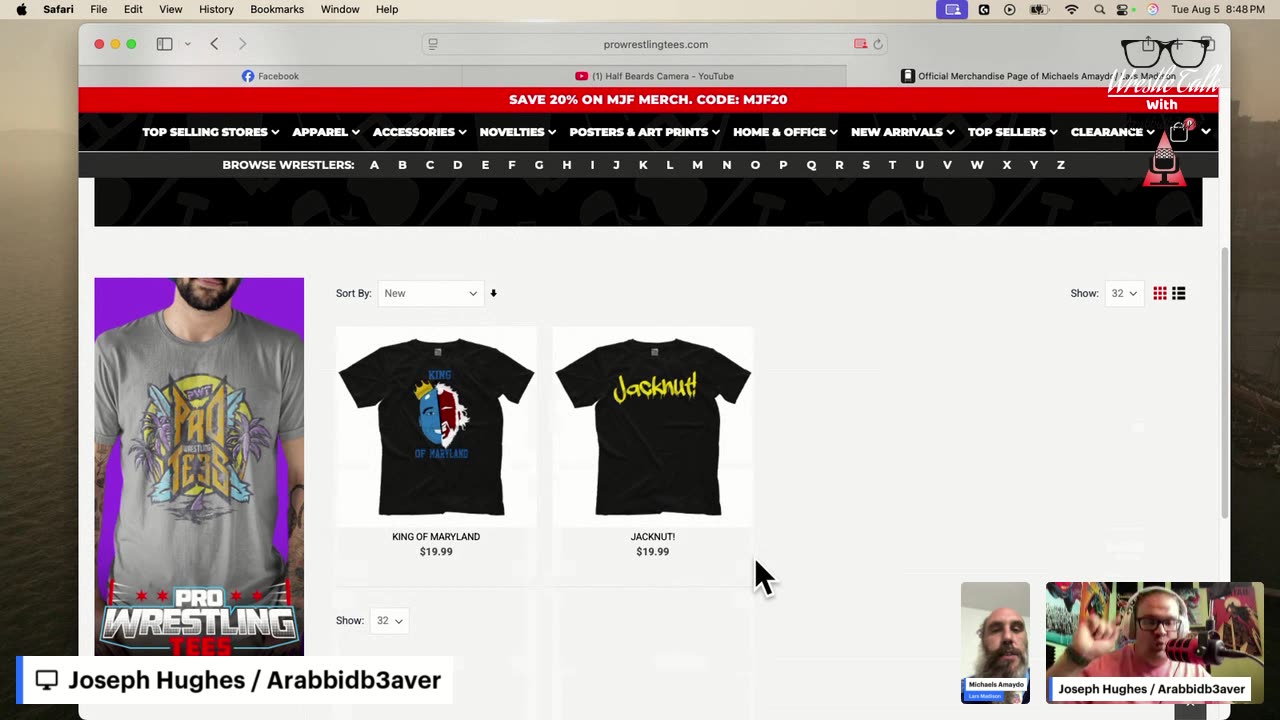Check the battery status icon
The image size is (1280, 720).
1040,9
